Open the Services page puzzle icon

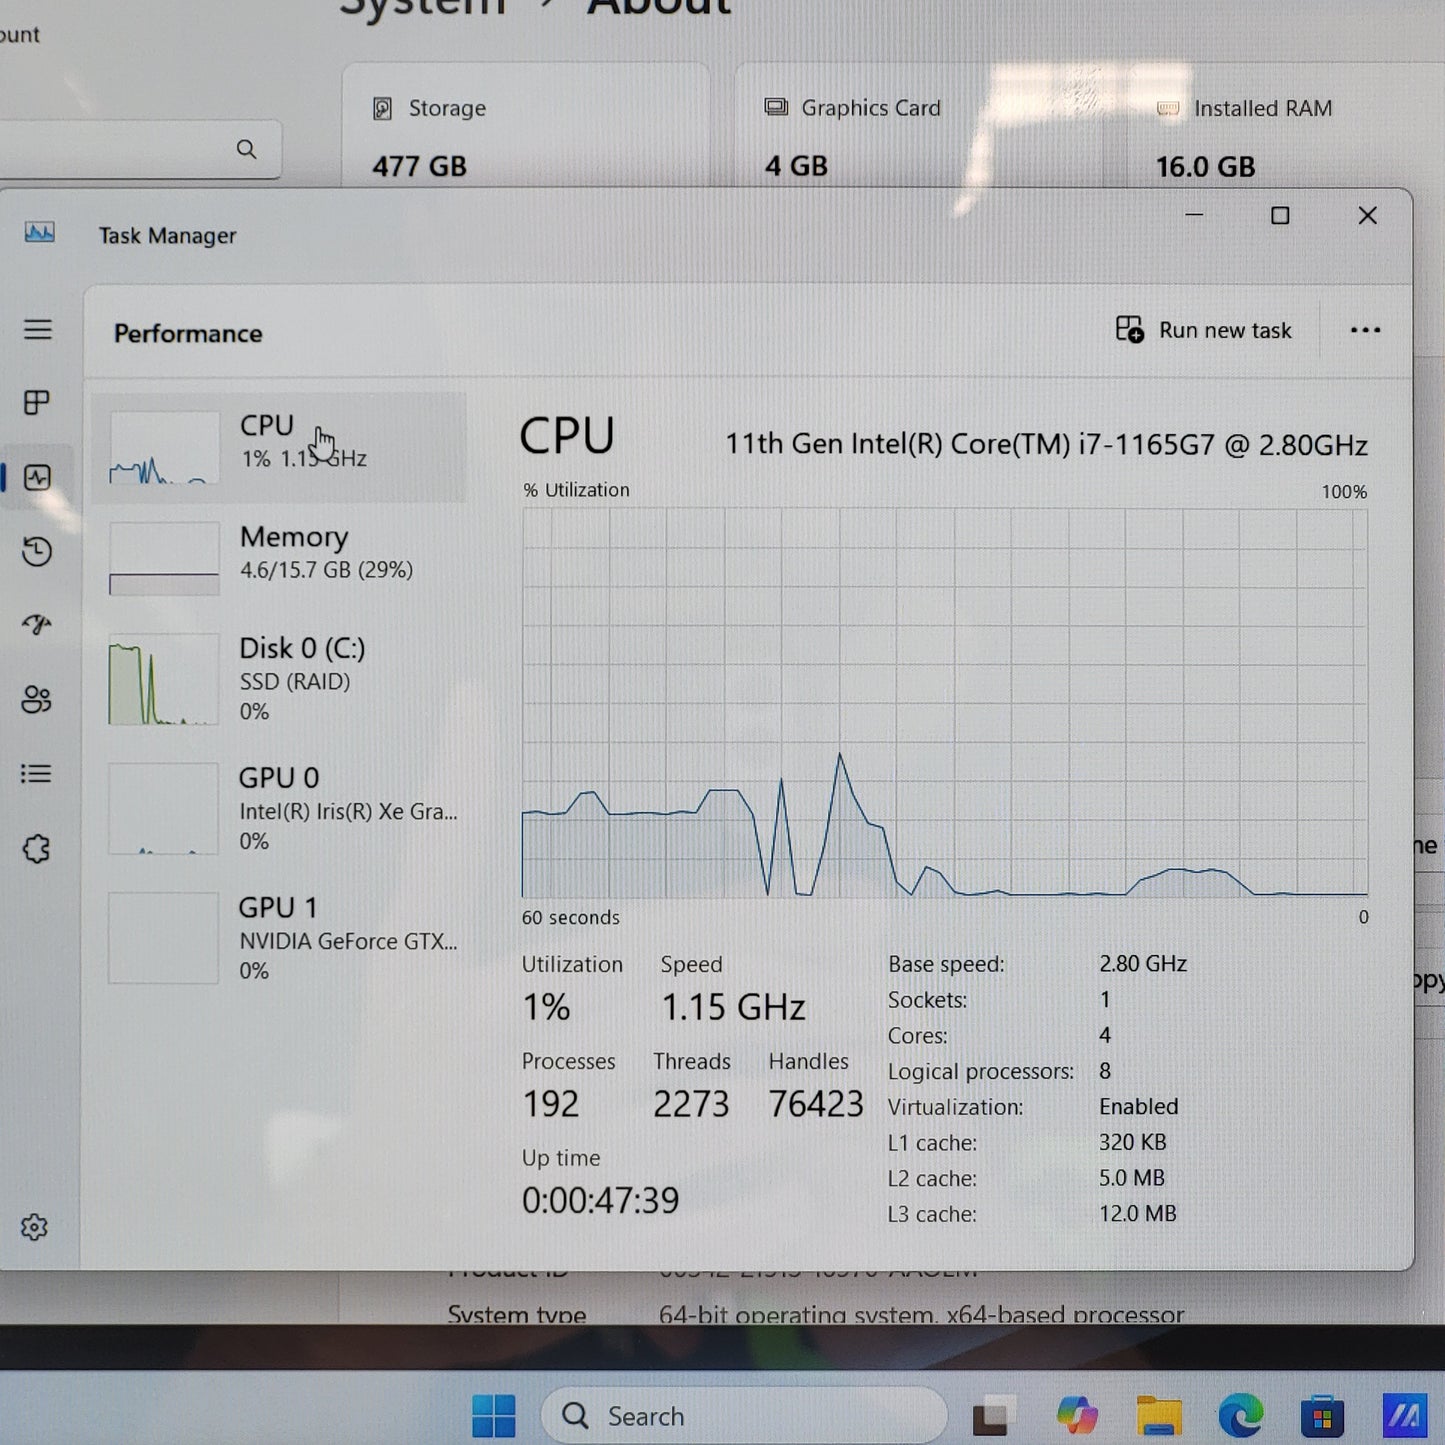click(x=37, y=849)
